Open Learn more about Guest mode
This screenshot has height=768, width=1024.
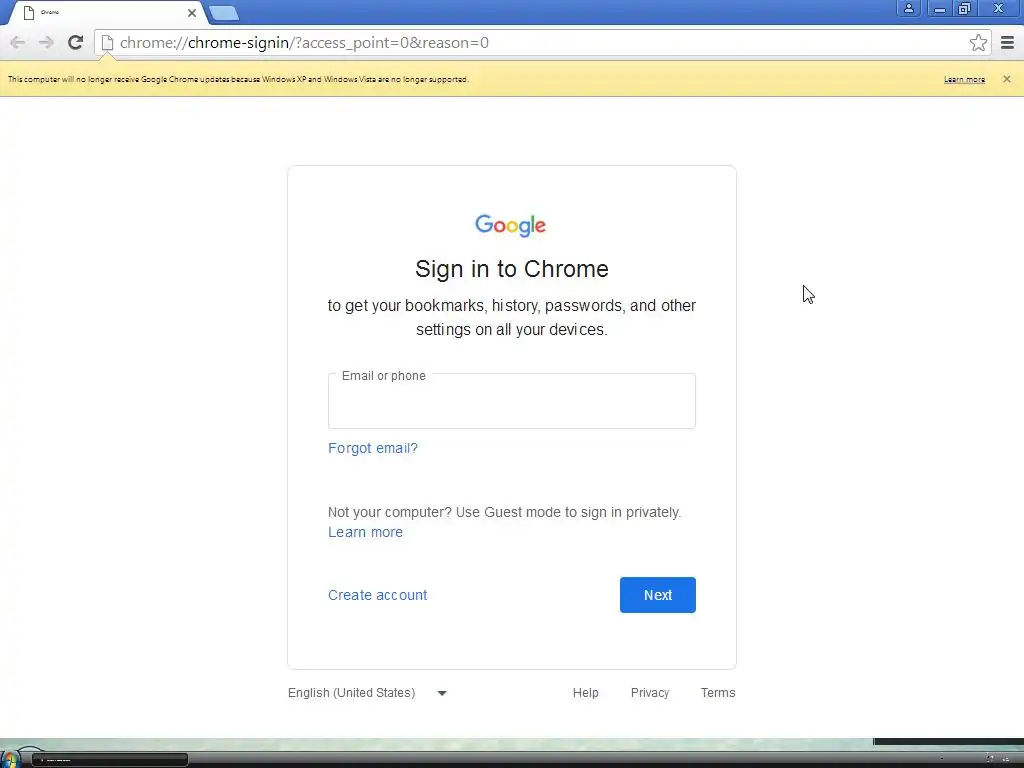[x=365, y=532]
